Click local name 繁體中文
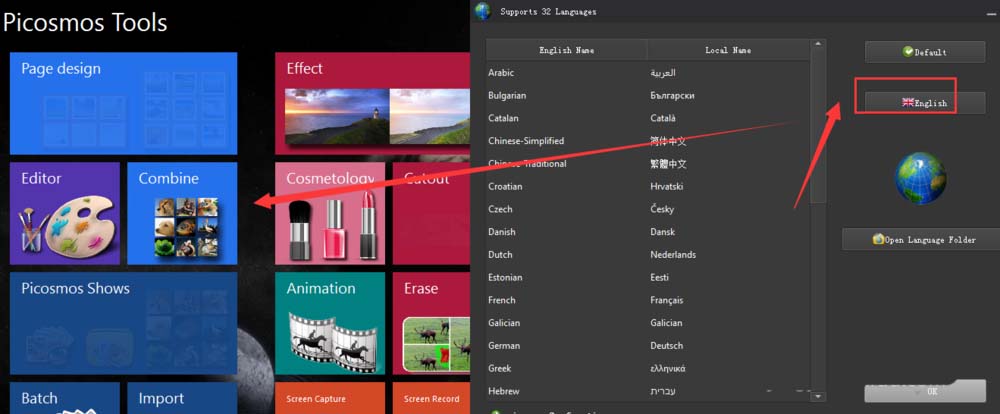1000x414 pixels. point(668,164)
